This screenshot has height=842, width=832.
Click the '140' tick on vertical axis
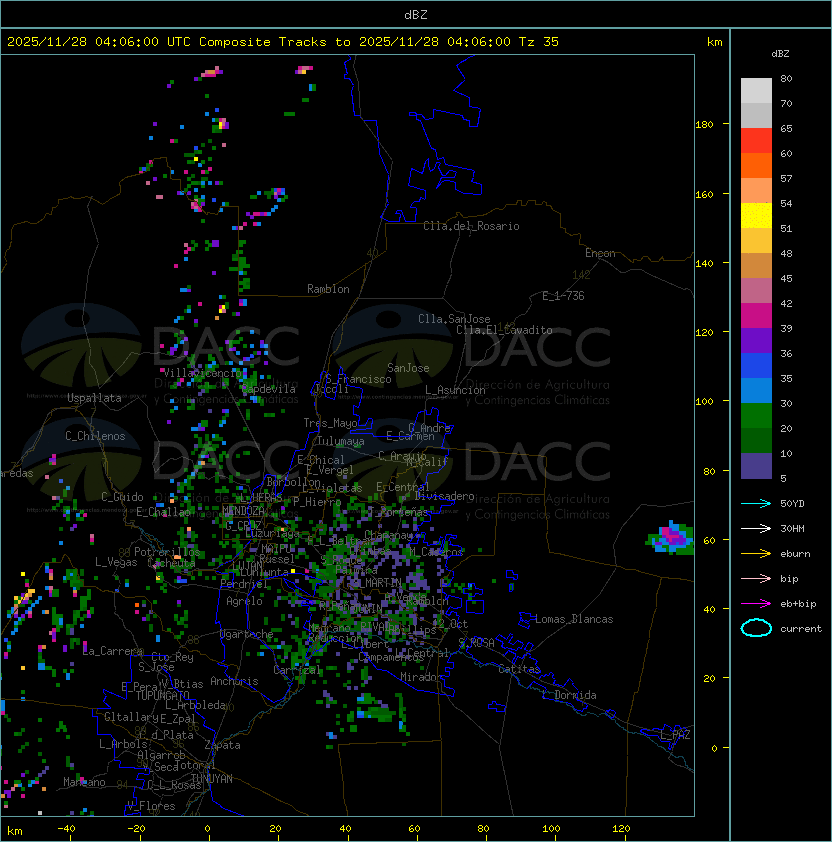(704, 264)
